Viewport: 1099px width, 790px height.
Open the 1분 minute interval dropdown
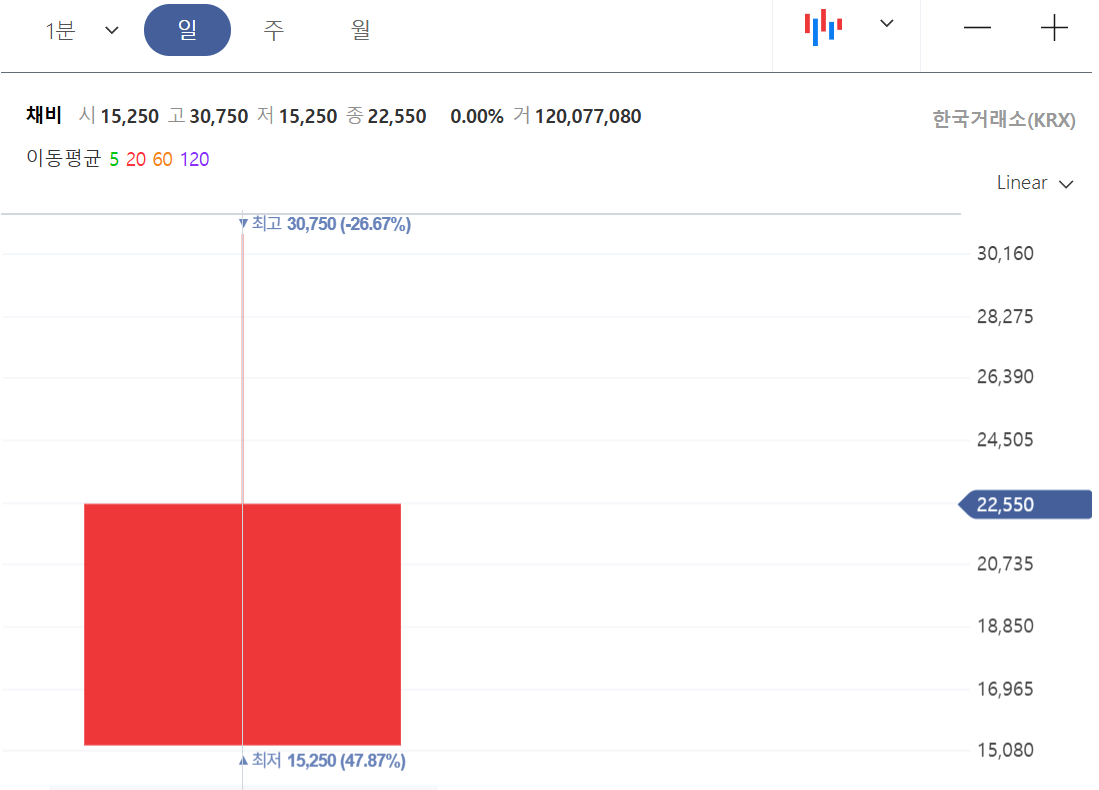(81, 31)
